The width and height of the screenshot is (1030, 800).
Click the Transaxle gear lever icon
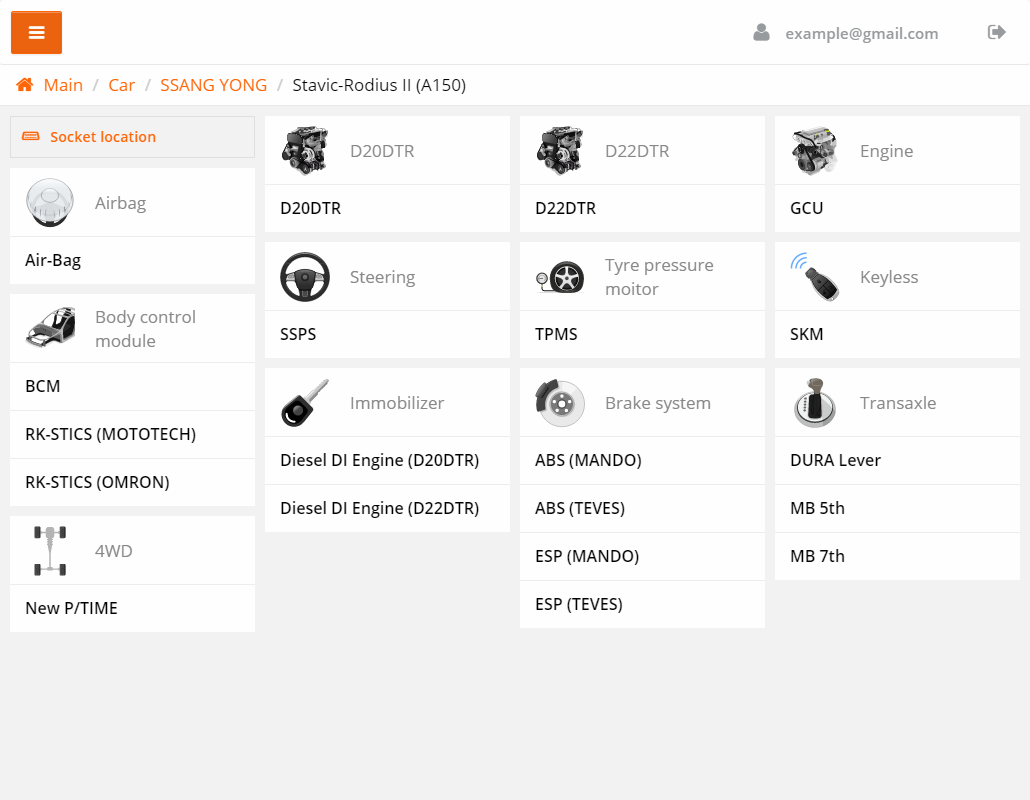coord(814,403)
